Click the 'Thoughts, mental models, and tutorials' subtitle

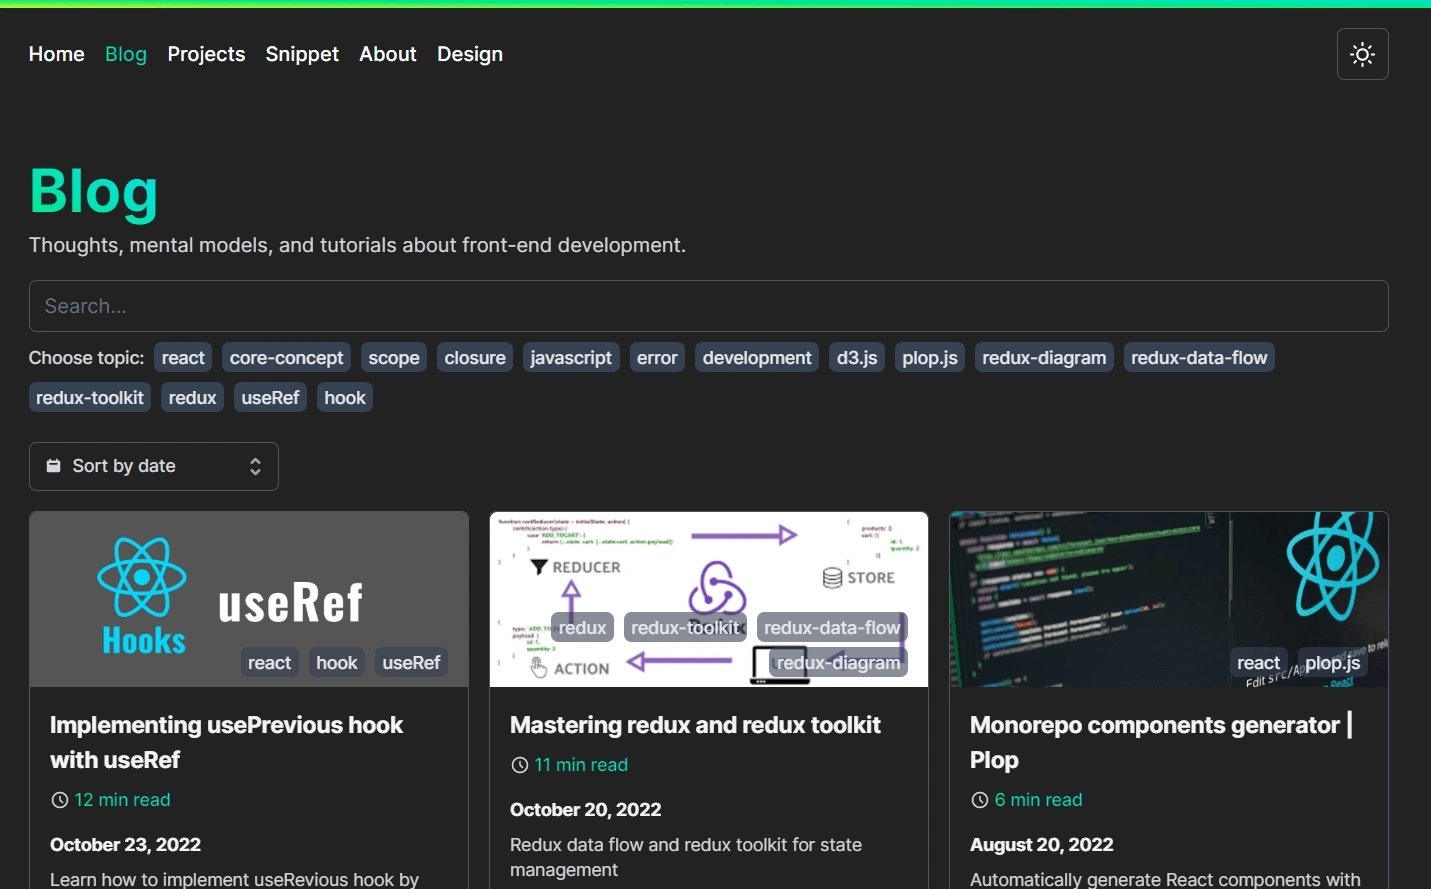tap(357, 245)
